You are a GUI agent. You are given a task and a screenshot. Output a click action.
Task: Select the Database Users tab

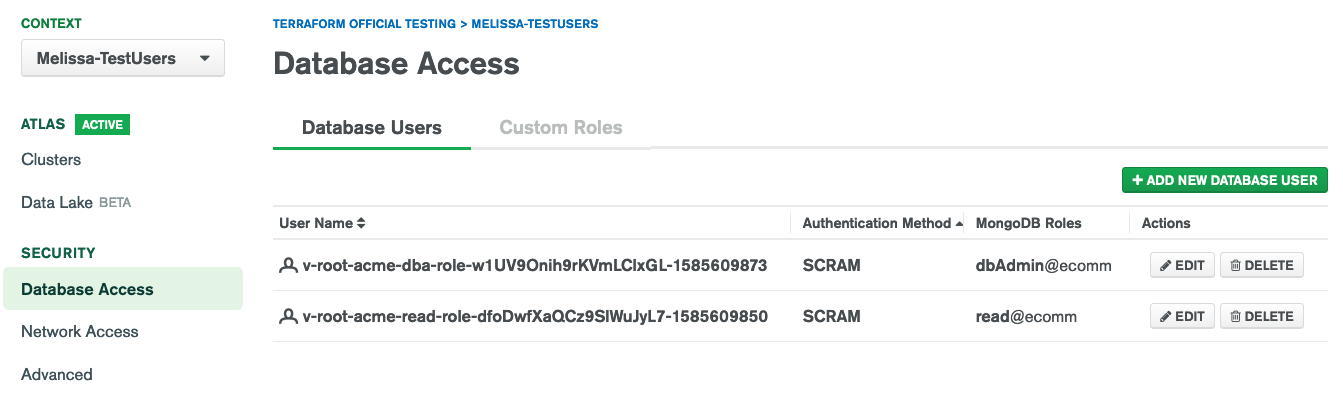[372, 128]
